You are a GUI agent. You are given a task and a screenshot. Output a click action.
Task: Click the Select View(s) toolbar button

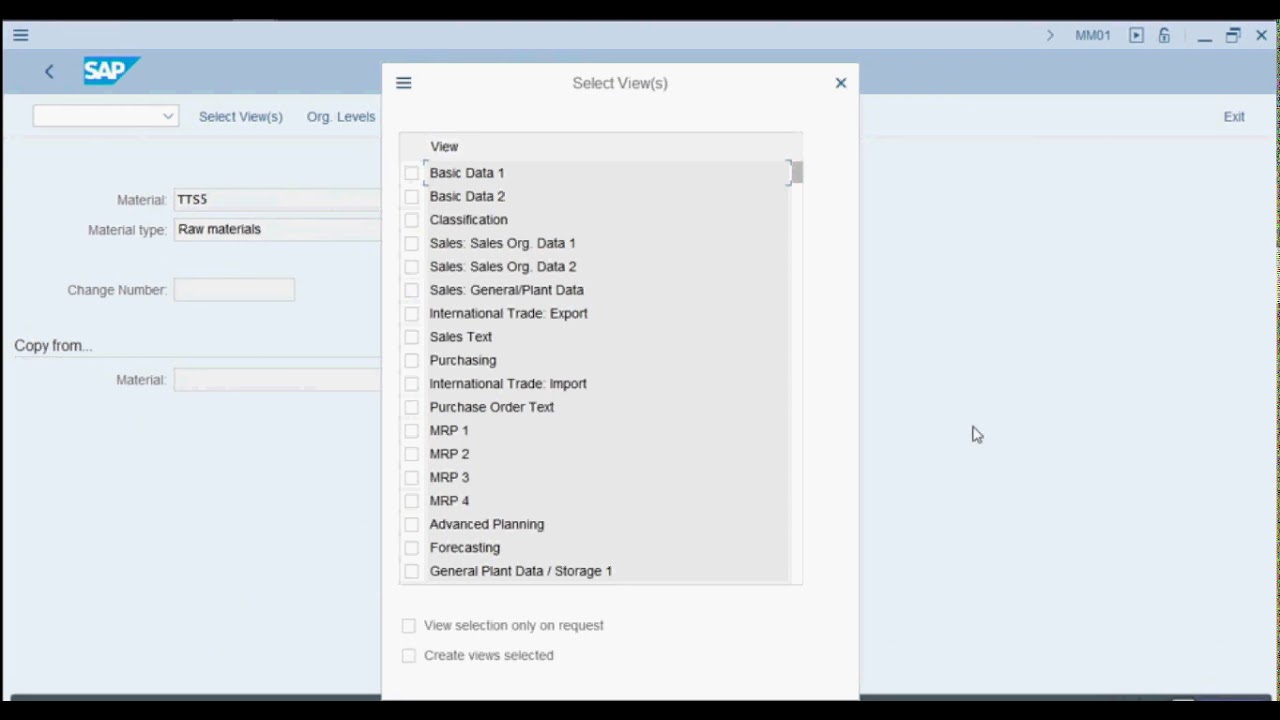(x=241, y=117)
